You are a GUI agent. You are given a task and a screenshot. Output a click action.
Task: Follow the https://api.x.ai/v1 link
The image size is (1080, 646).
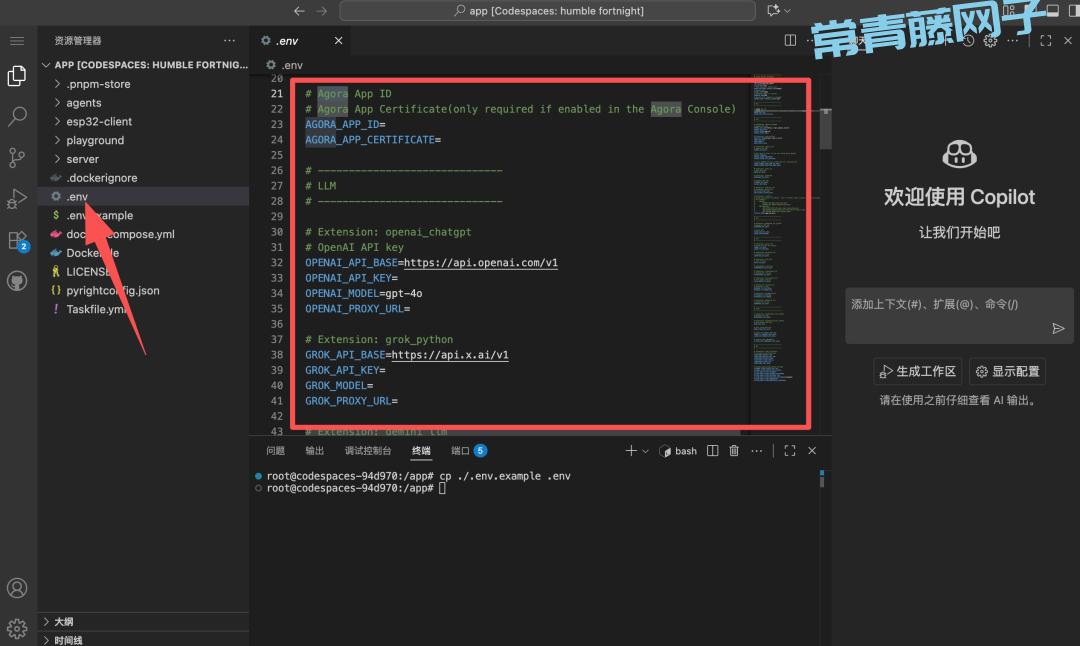pos(450,355)
